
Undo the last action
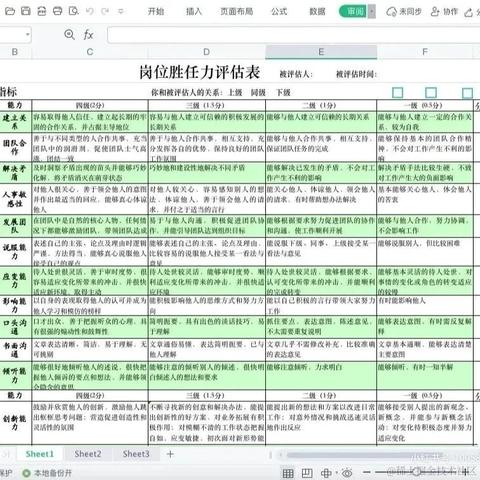(x=89, y=11)
